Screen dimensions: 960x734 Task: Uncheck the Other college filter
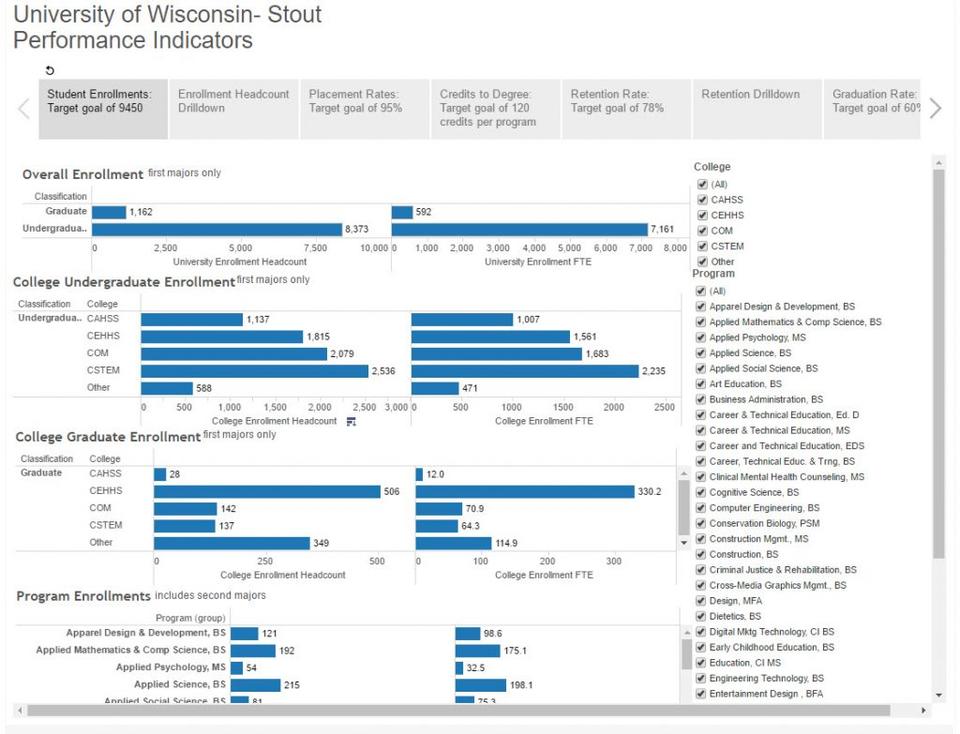point(702,261)
